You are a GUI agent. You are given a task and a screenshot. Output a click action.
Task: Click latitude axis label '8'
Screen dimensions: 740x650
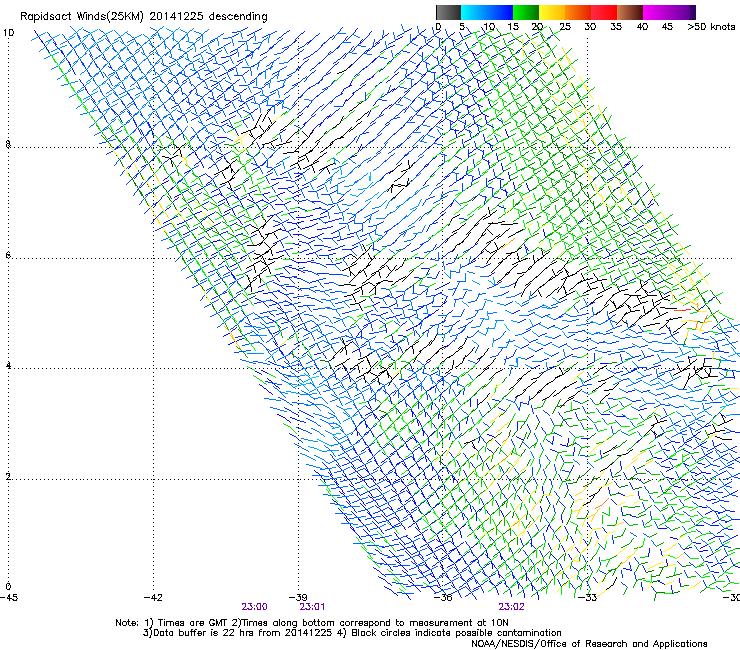(8, 144)
